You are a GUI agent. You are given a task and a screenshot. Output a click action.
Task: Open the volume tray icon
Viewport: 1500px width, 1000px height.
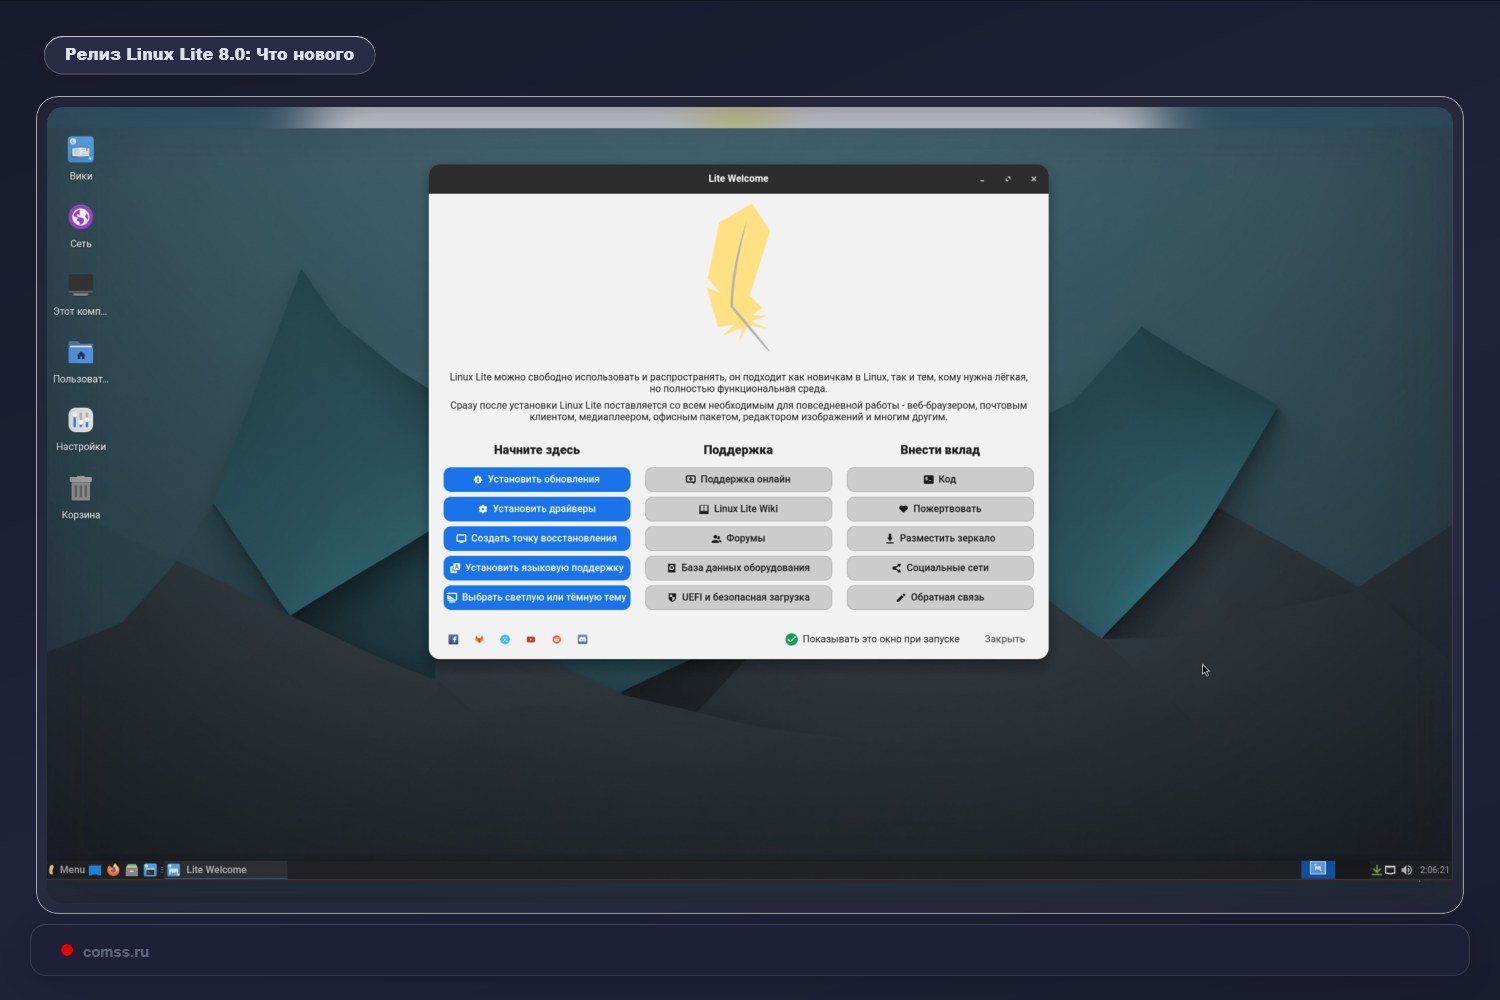[1407, 870]
